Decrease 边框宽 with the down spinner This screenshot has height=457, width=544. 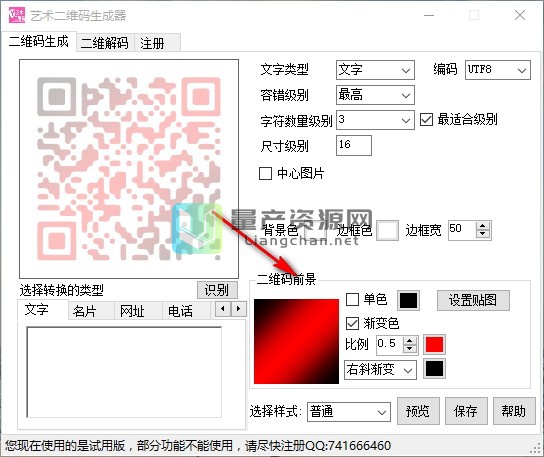[483, 234]
